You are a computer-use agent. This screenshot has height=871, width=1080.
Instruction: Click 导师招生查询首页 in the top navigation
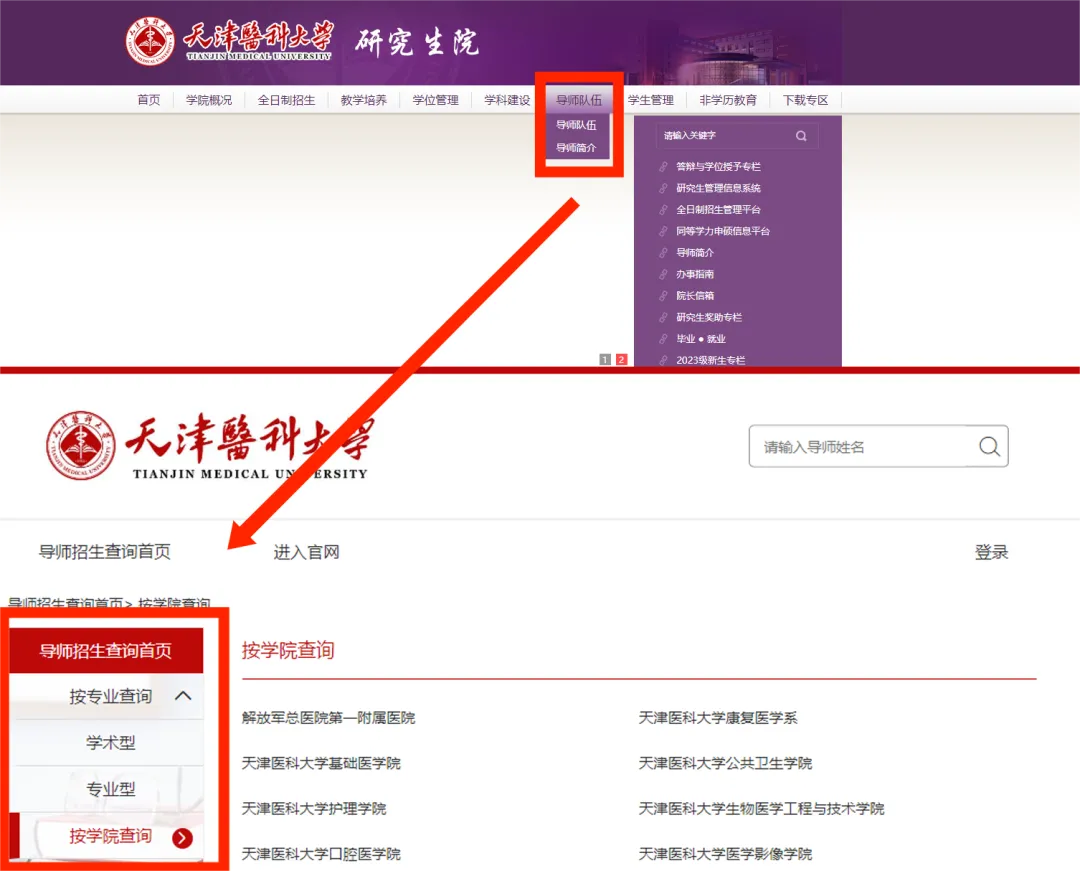105,552
